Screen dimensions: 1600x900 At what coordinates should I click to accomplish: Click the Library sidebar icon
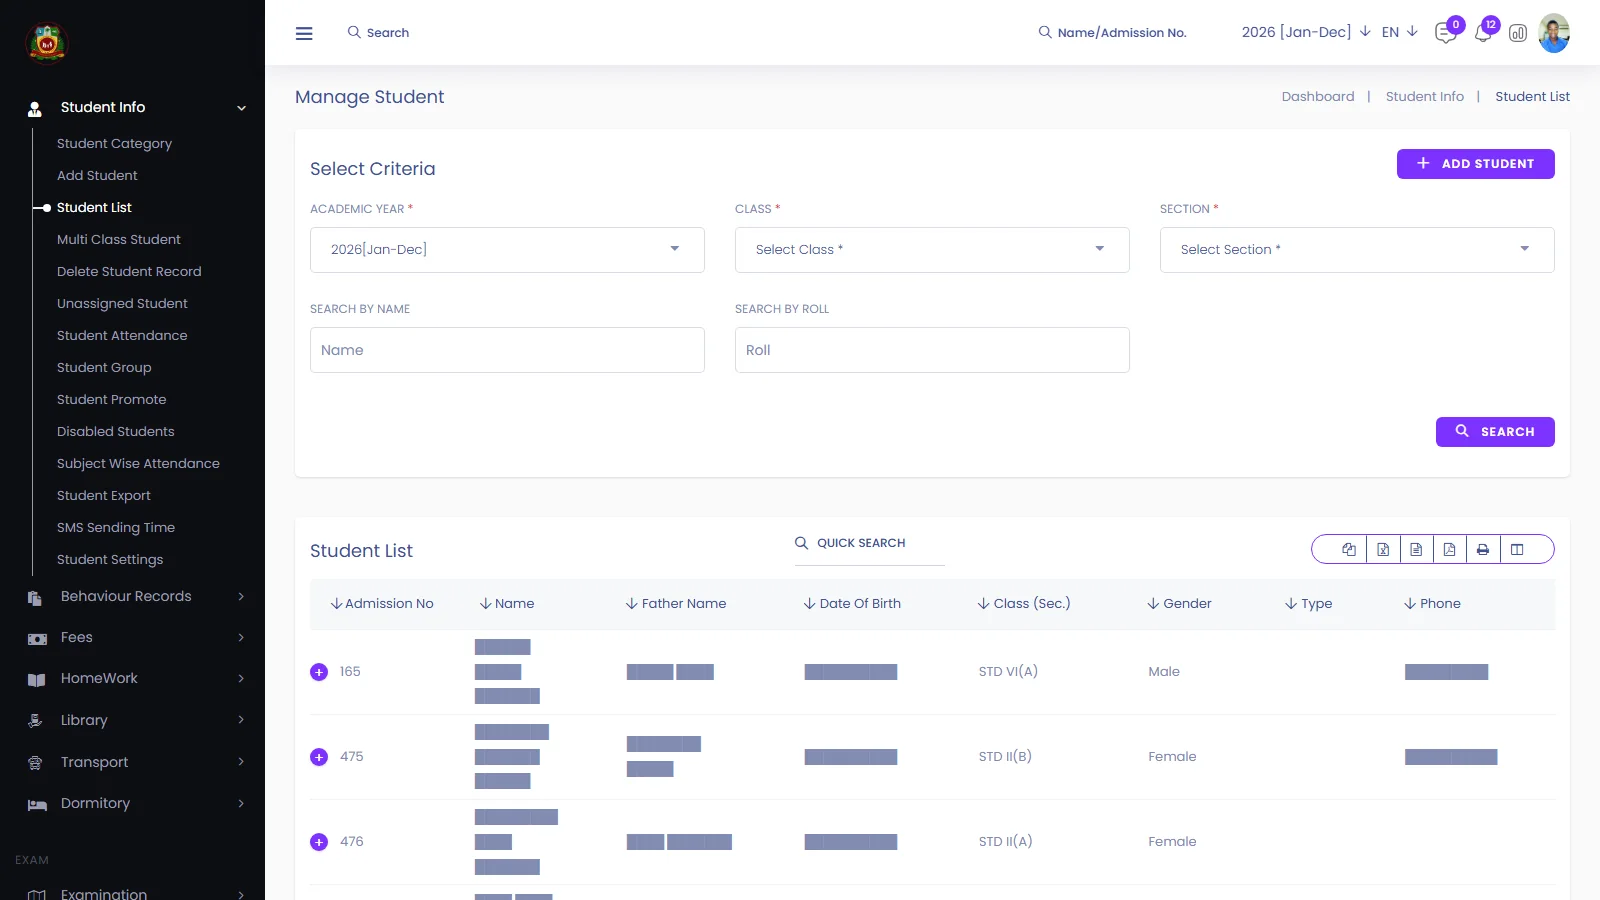click(x=35, y=721)
